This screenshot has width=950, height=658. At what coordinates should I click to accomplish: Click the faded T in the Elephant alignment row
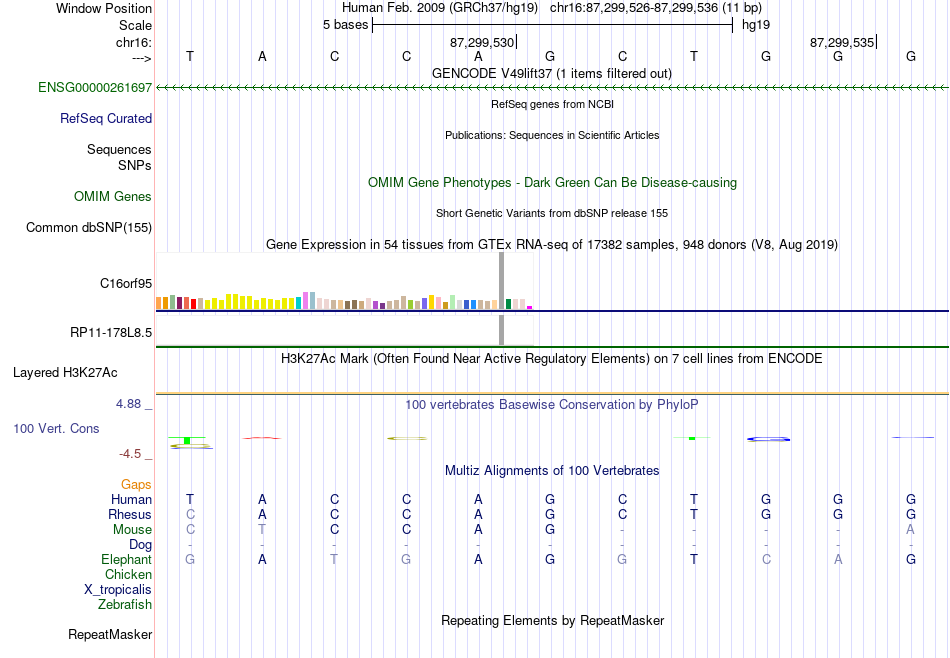point(334,559)
